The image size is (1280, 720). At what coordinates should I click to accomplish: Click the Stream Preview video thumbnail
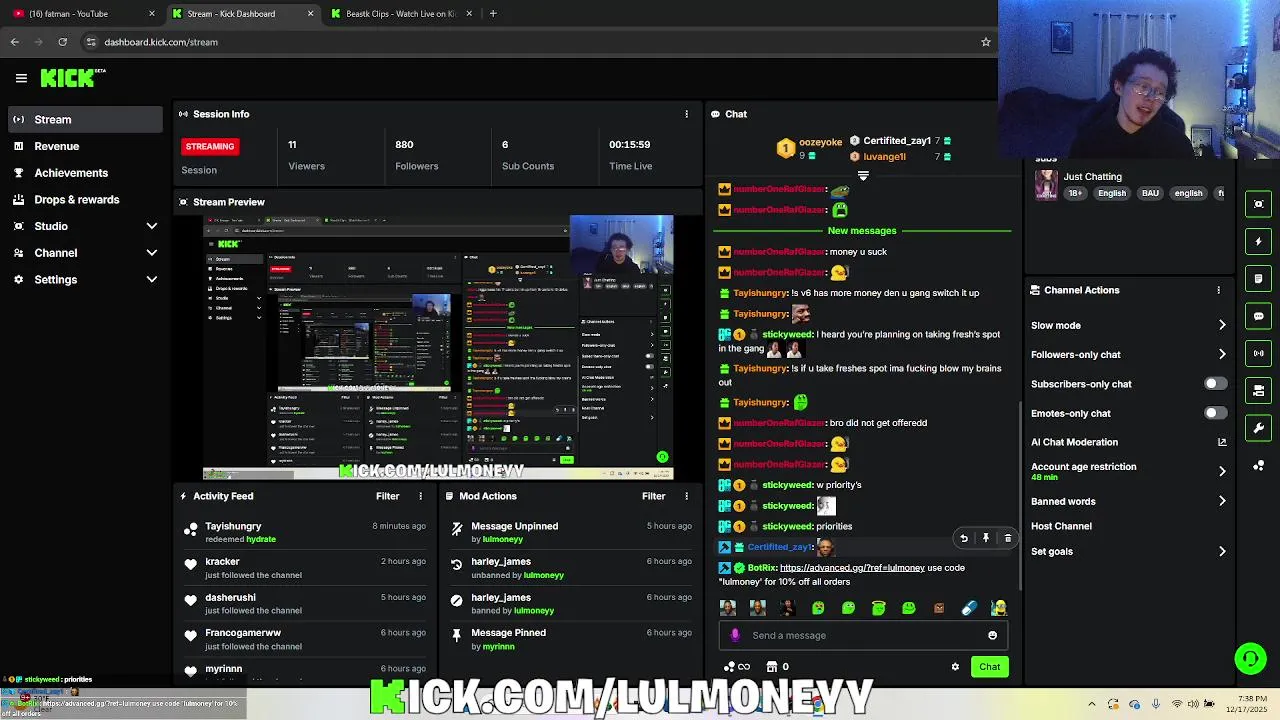pyautogui.click(x=438, y=348)
